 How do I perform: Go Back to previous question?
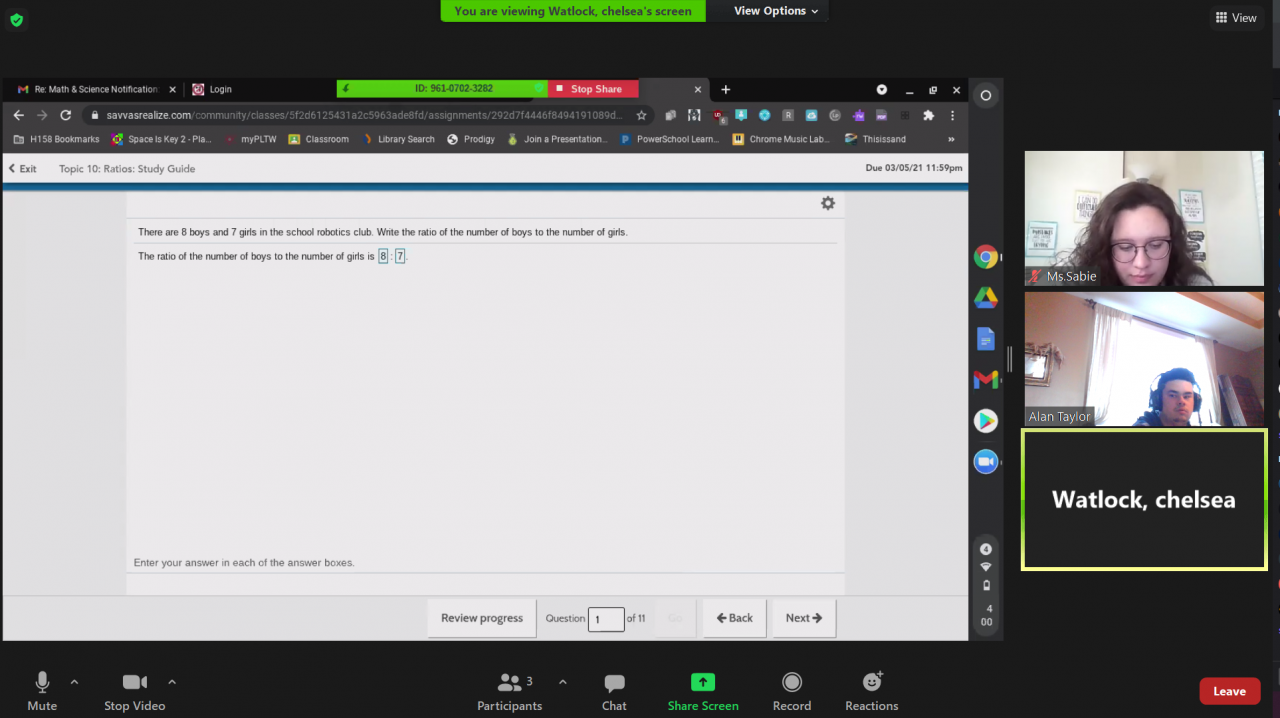pyautogui.click(x=735, y=618)
